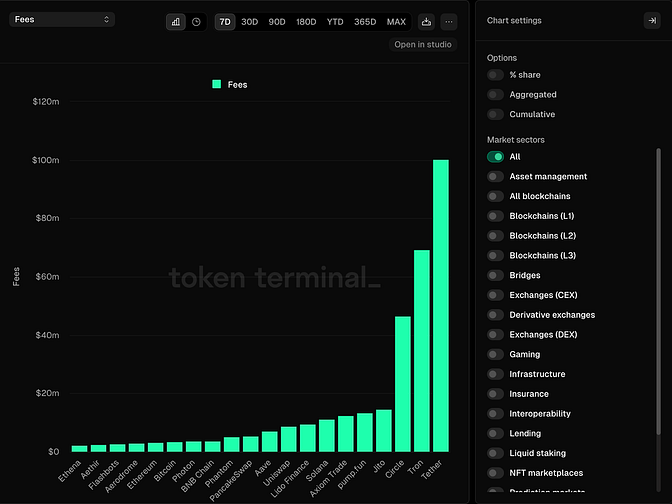Click the PancakeSwap bar in the chart
Screen dimensions: 672x504
(x=251, y=444)
